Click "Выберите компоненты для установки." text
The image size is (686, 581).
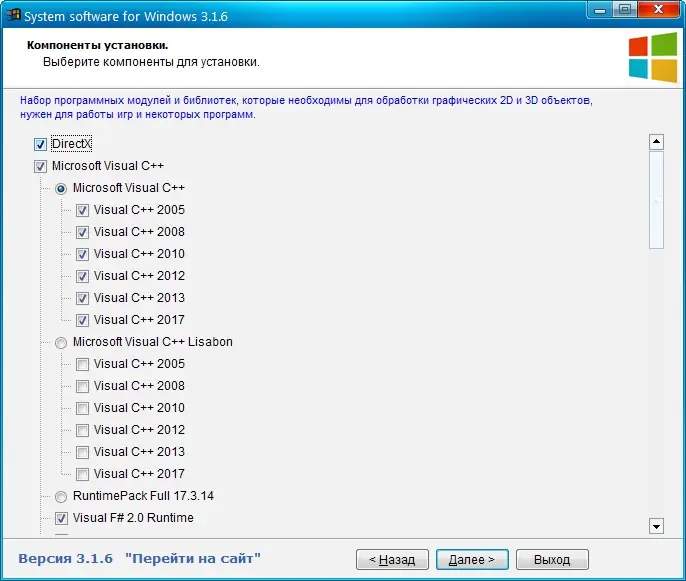tap(151, 62)
